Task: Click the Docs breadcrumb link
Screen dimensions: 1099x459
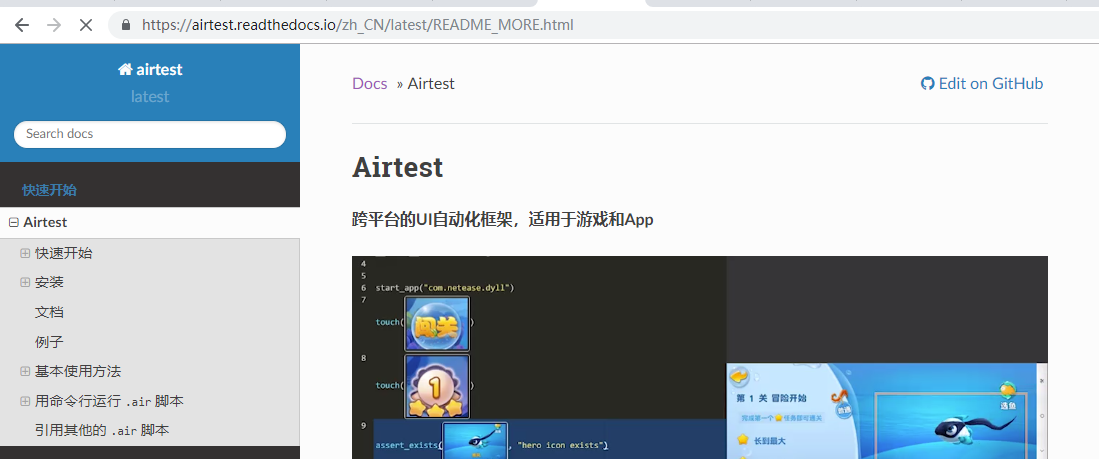Action: click(x=369, y=83)
